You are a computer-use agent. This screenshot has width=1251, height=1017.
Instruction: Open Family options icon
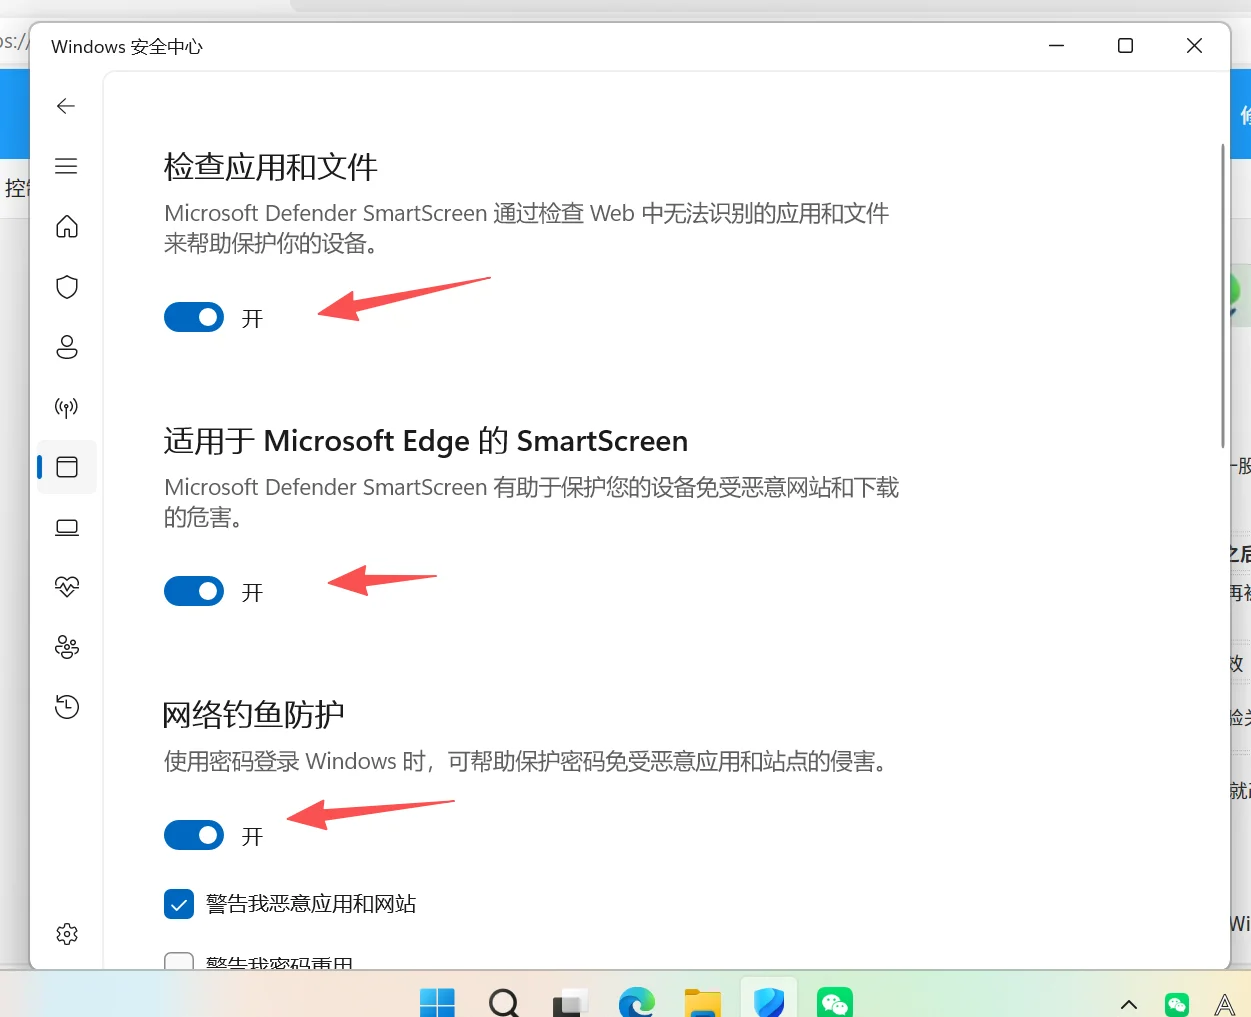(x=67, y=647)
